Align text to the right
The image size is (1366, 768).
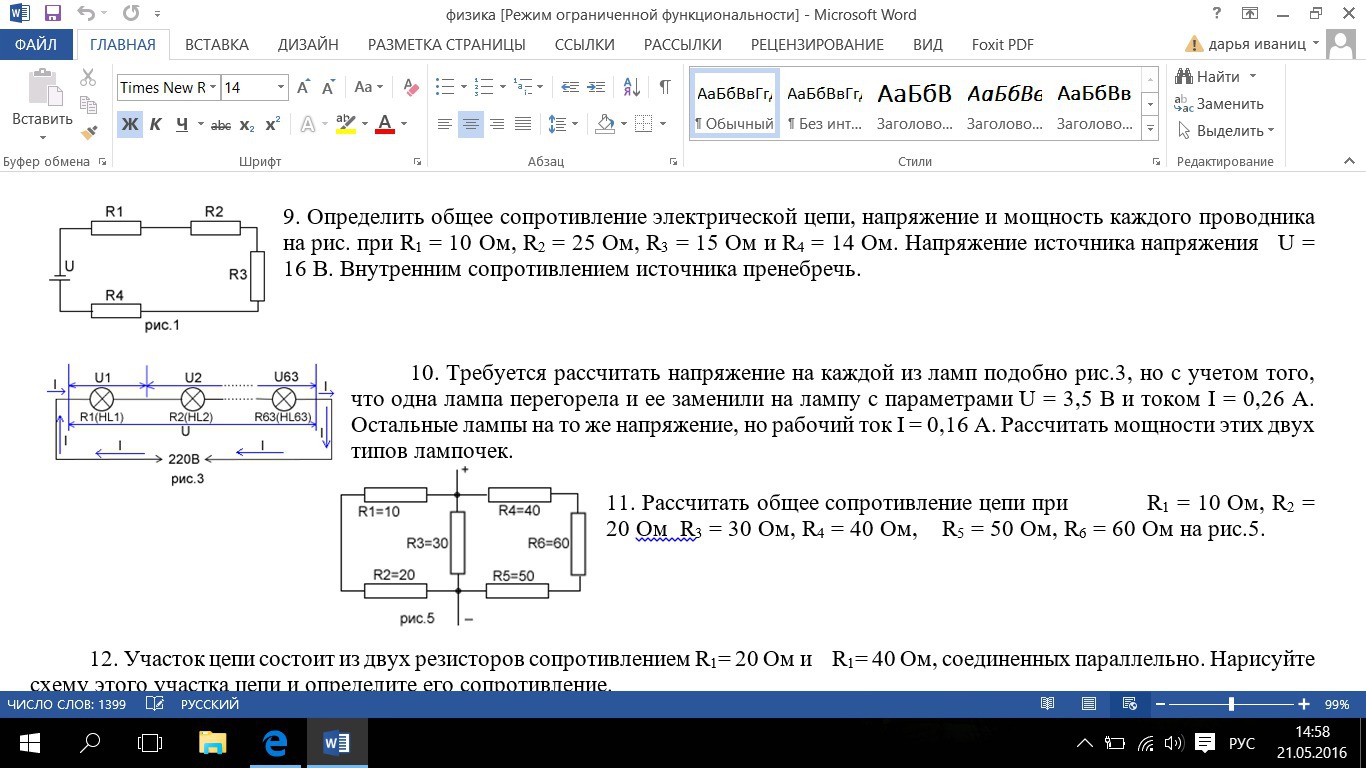coord(497,125)
